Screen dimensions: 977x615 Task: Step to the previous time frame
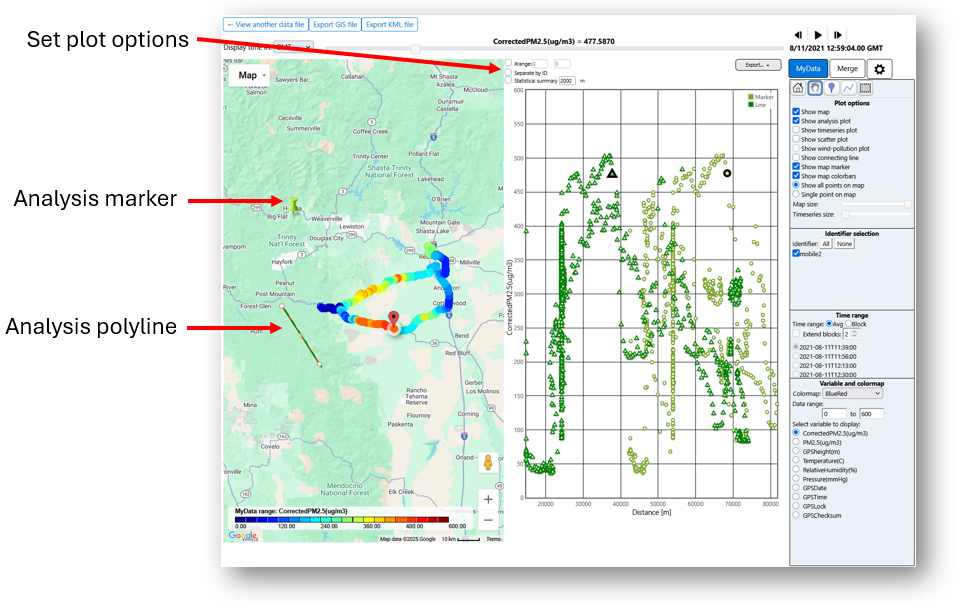tap(798, 34)
